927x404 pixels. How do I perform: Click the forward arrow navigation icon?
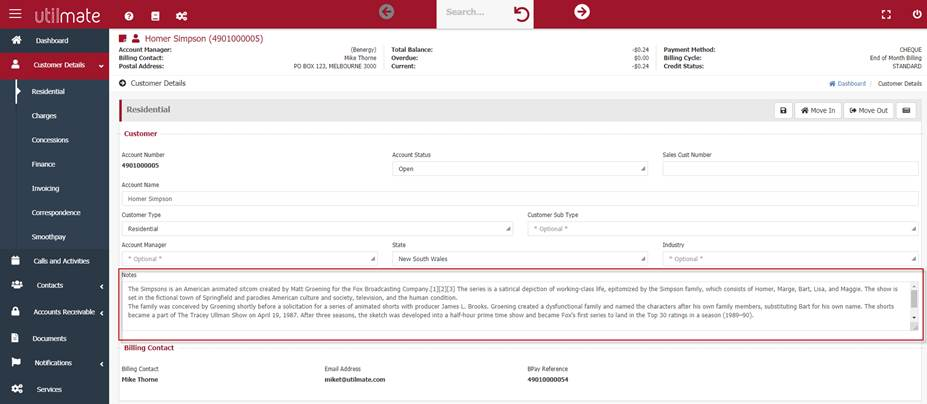[581, 12]
